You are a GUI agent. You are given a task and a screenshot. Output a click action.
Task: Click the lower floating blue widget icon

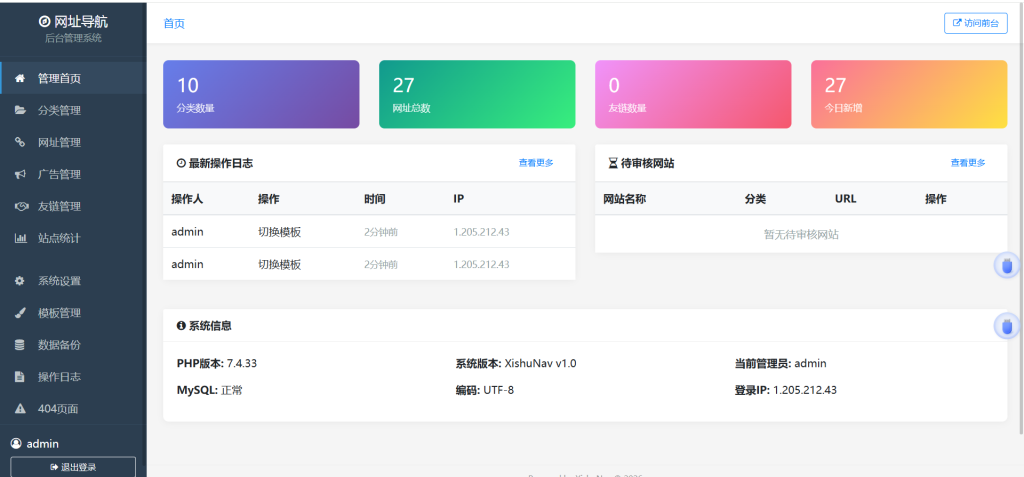(1006, 326)
